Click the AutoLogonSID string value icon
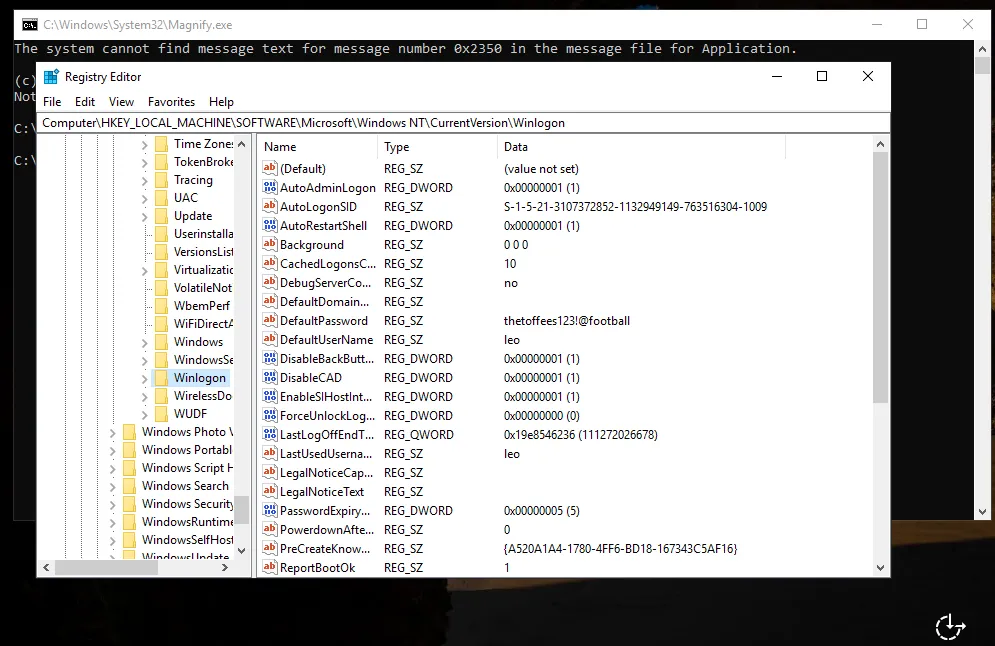This screenshot has height=646, width=995. coord(270,206)
